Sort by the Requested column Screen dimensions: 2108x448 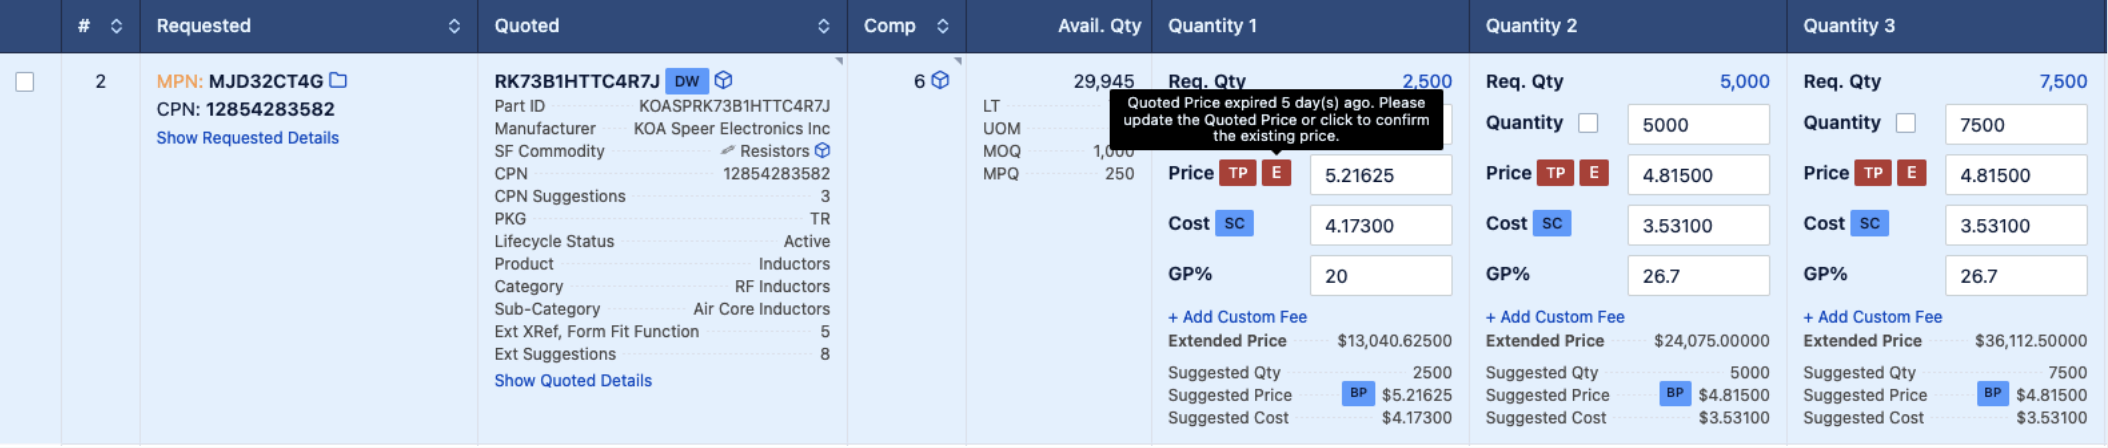coord(454,26)
